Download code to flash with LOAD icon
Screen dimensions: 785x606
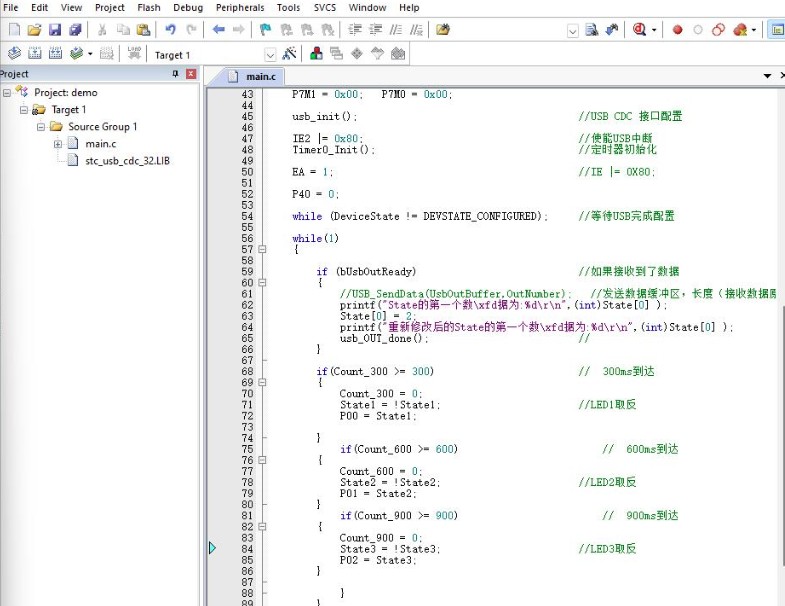click(x=134, y=53)
